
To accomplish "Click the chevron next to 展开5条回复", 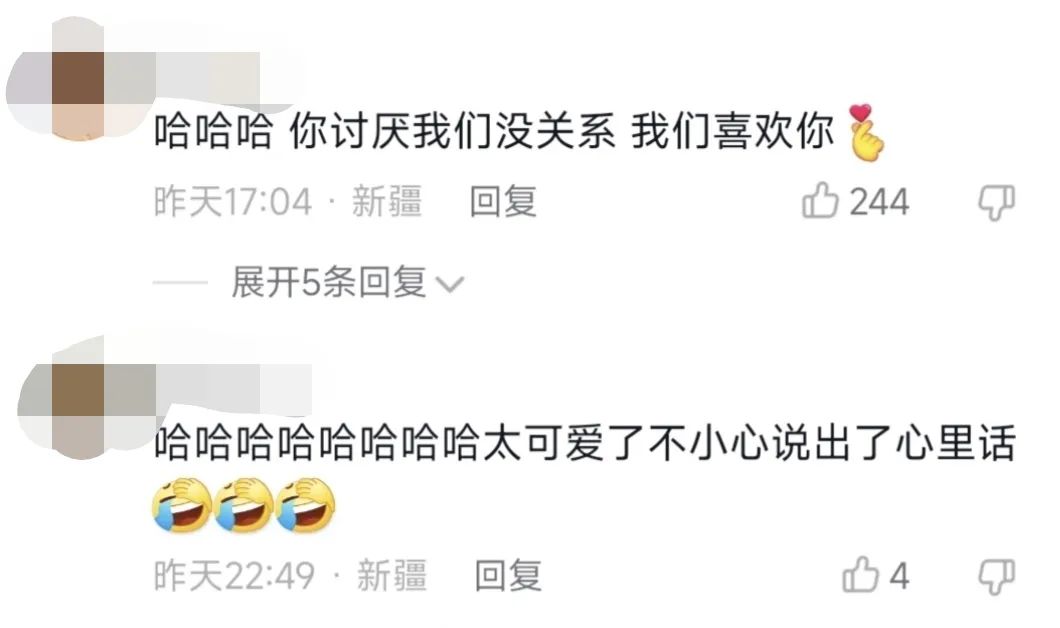I will click(x=450, y=284).
